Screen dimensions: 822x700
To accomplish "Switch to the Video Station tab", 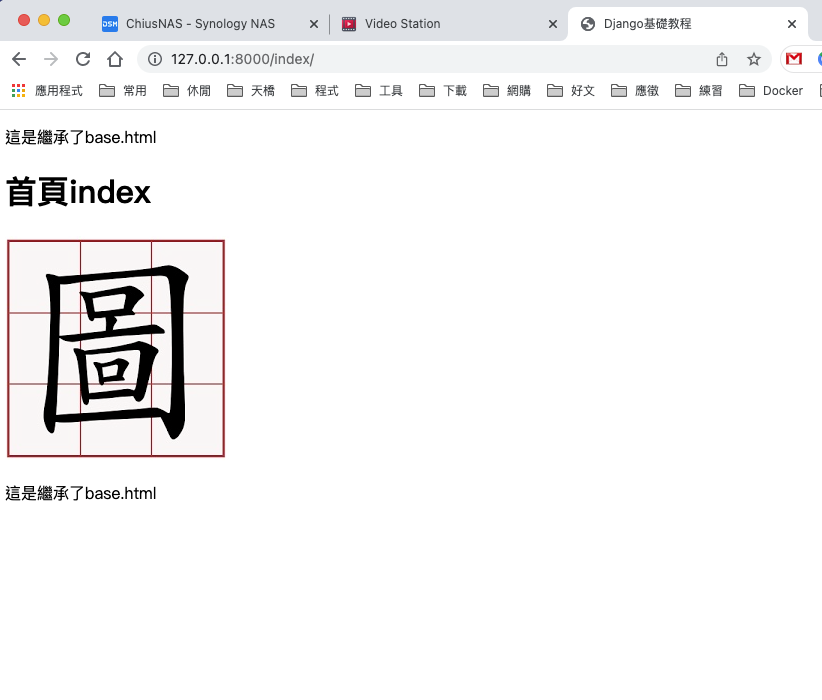I will (402, 24).
